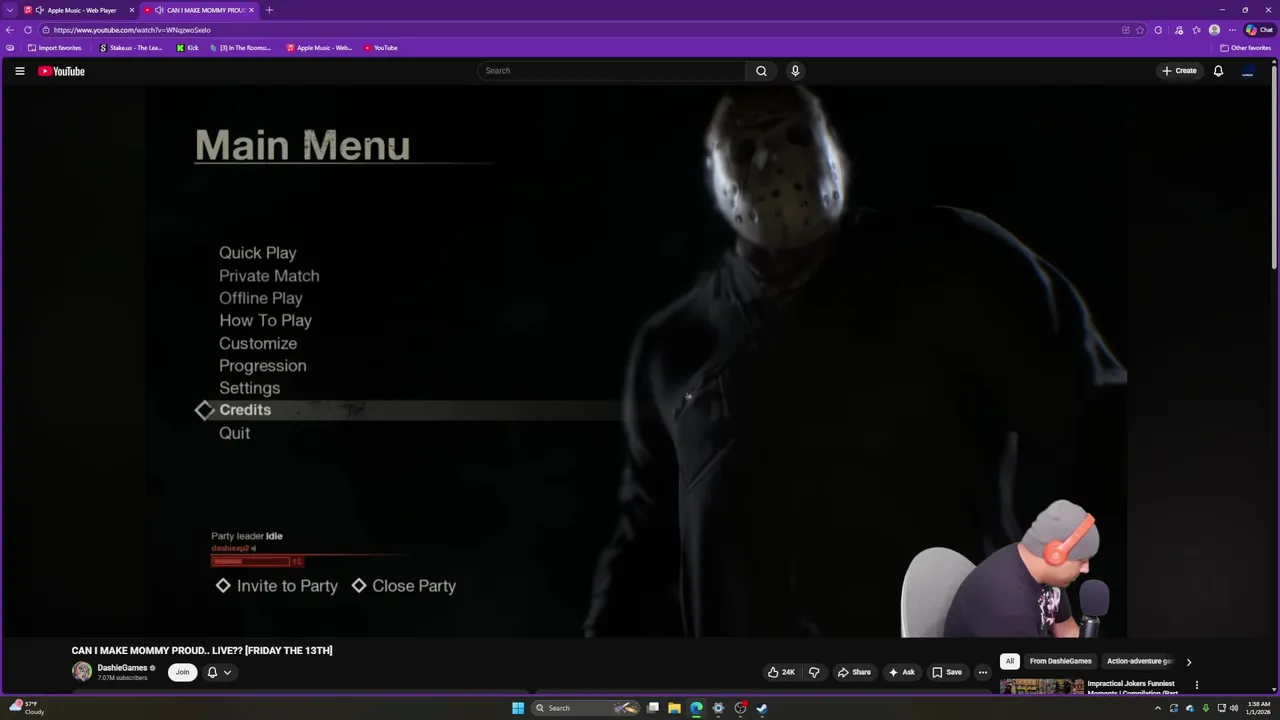Image resolution: width=1280 pixels, height=720 pixels.
Task: Open Edge settings and more (ellipsis)
Action: (1232, 30)
